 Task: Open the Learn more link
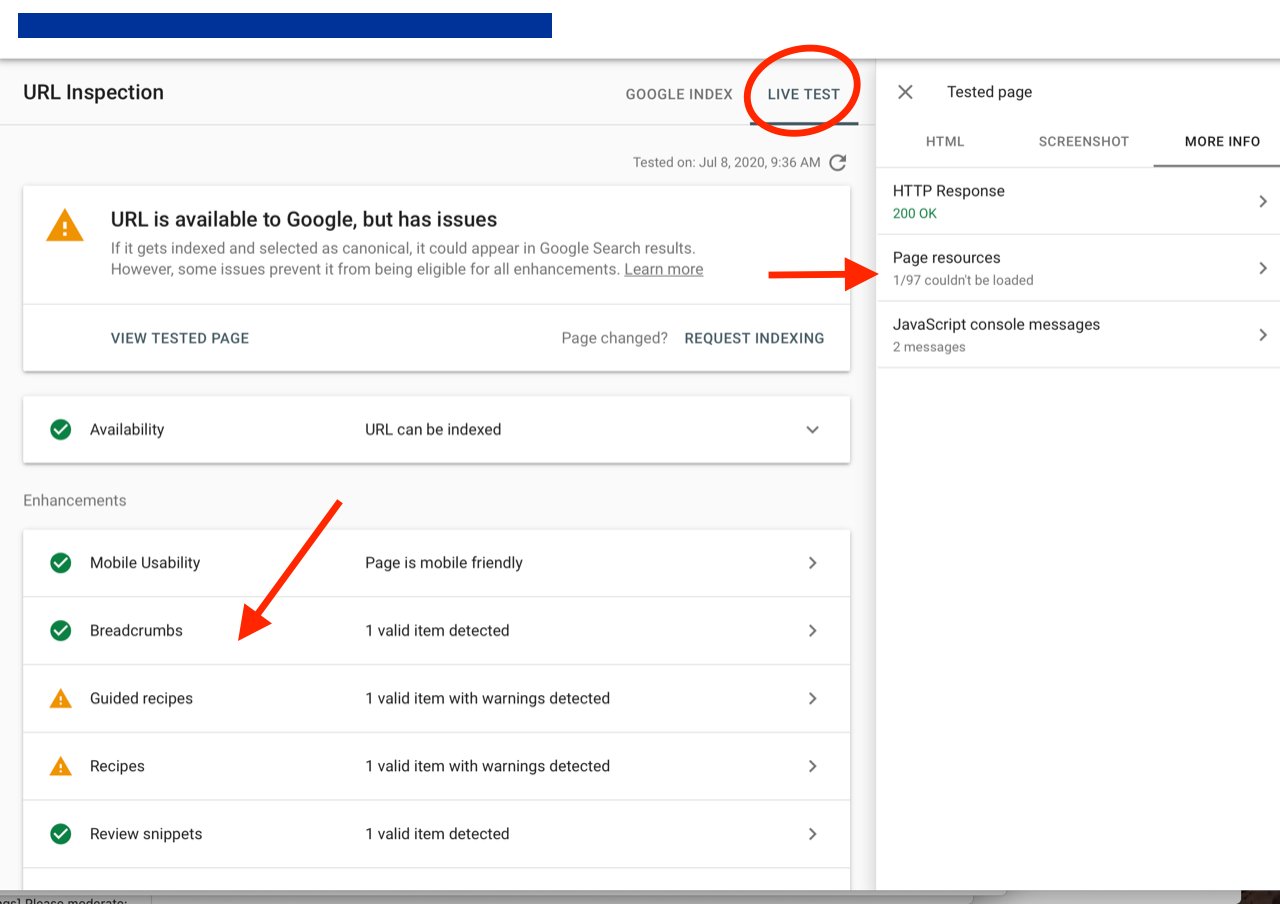663,269
